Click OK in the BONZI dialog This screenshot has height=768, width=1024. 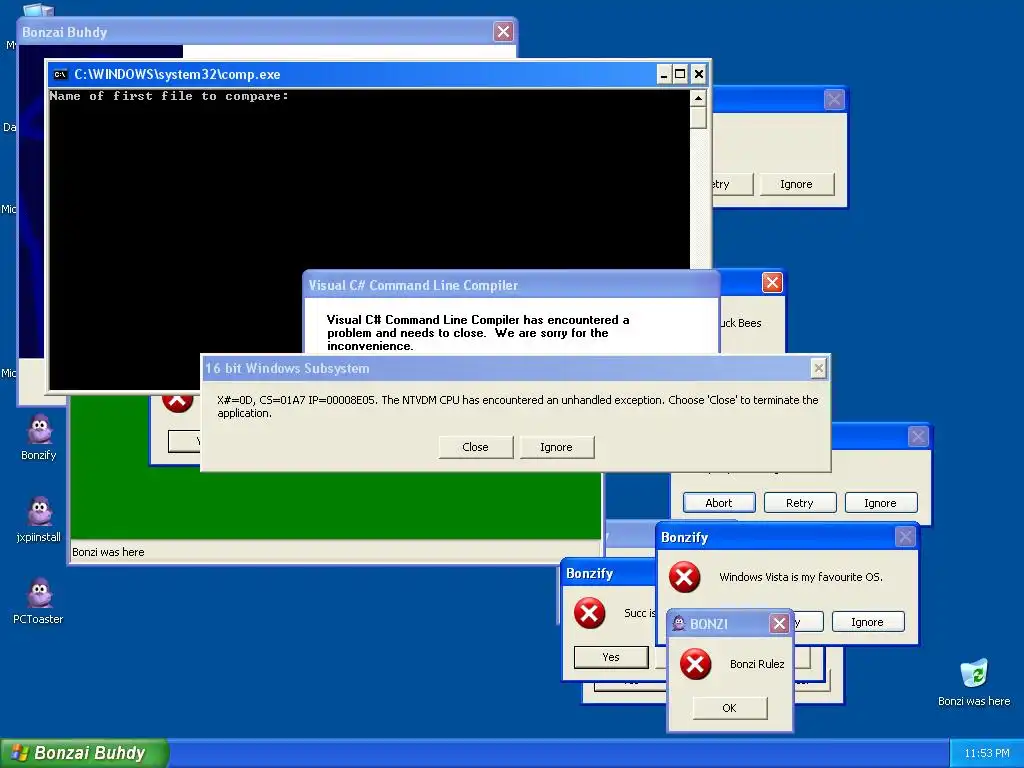(729, 708)
